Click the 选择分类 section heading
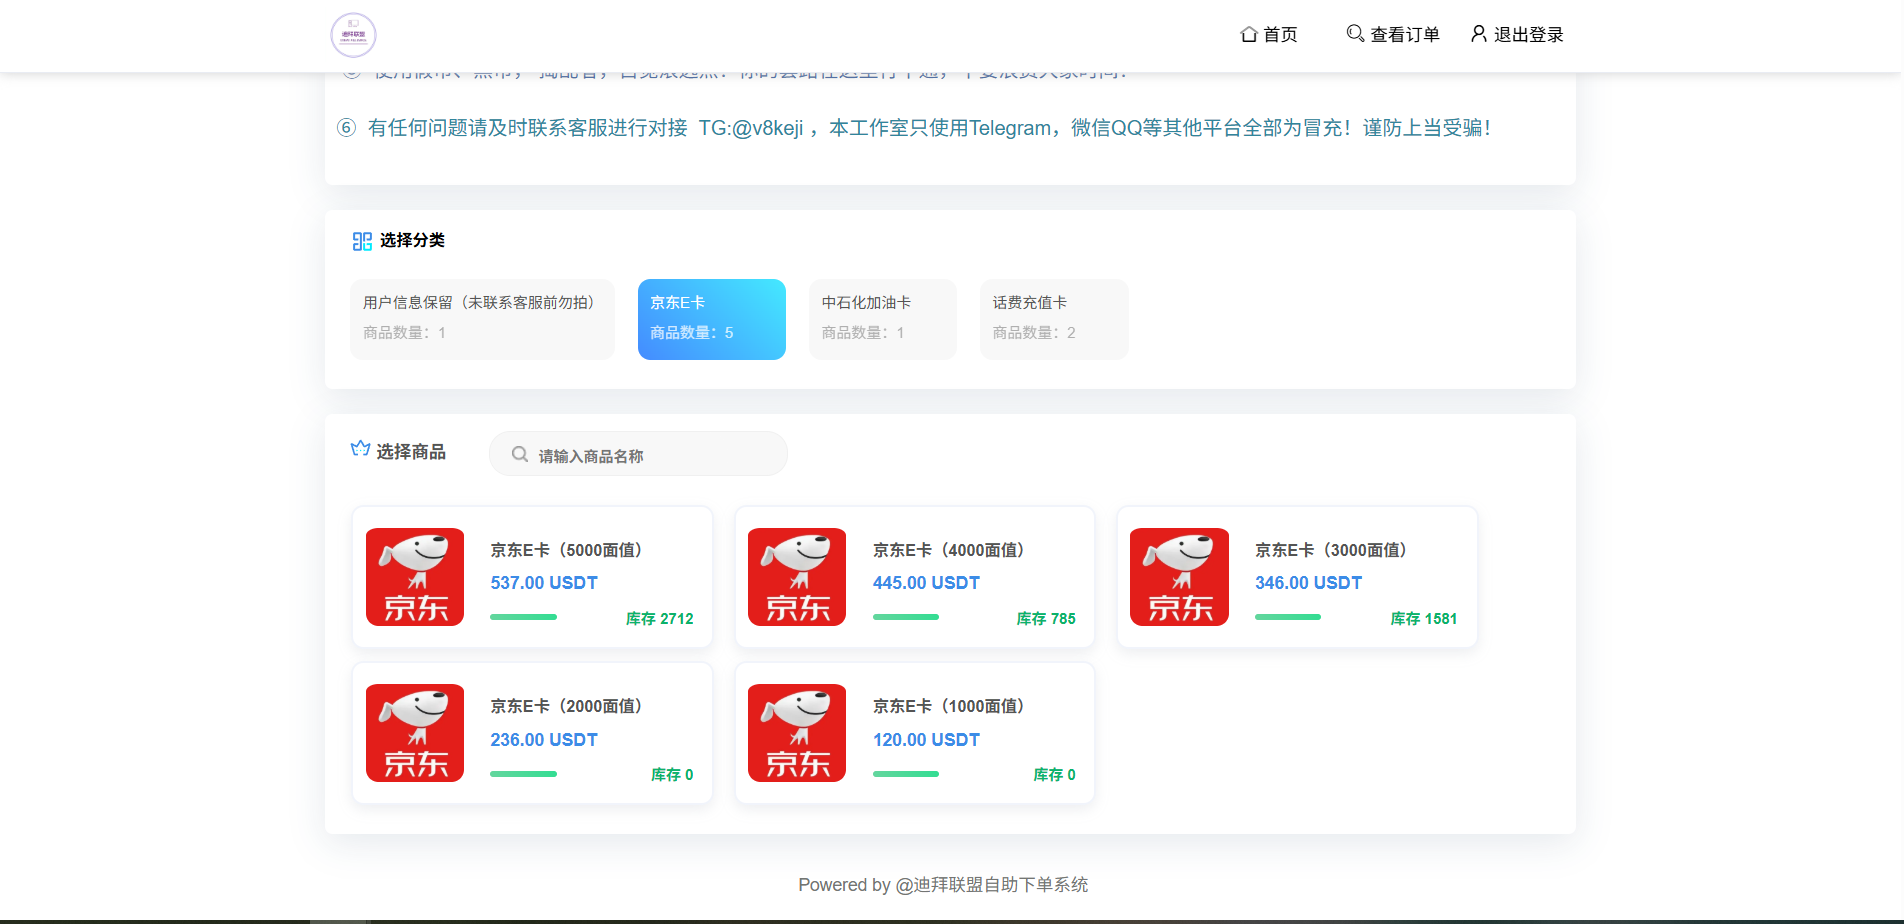The width and height of the screenshot is (1904, 924). 412,241
